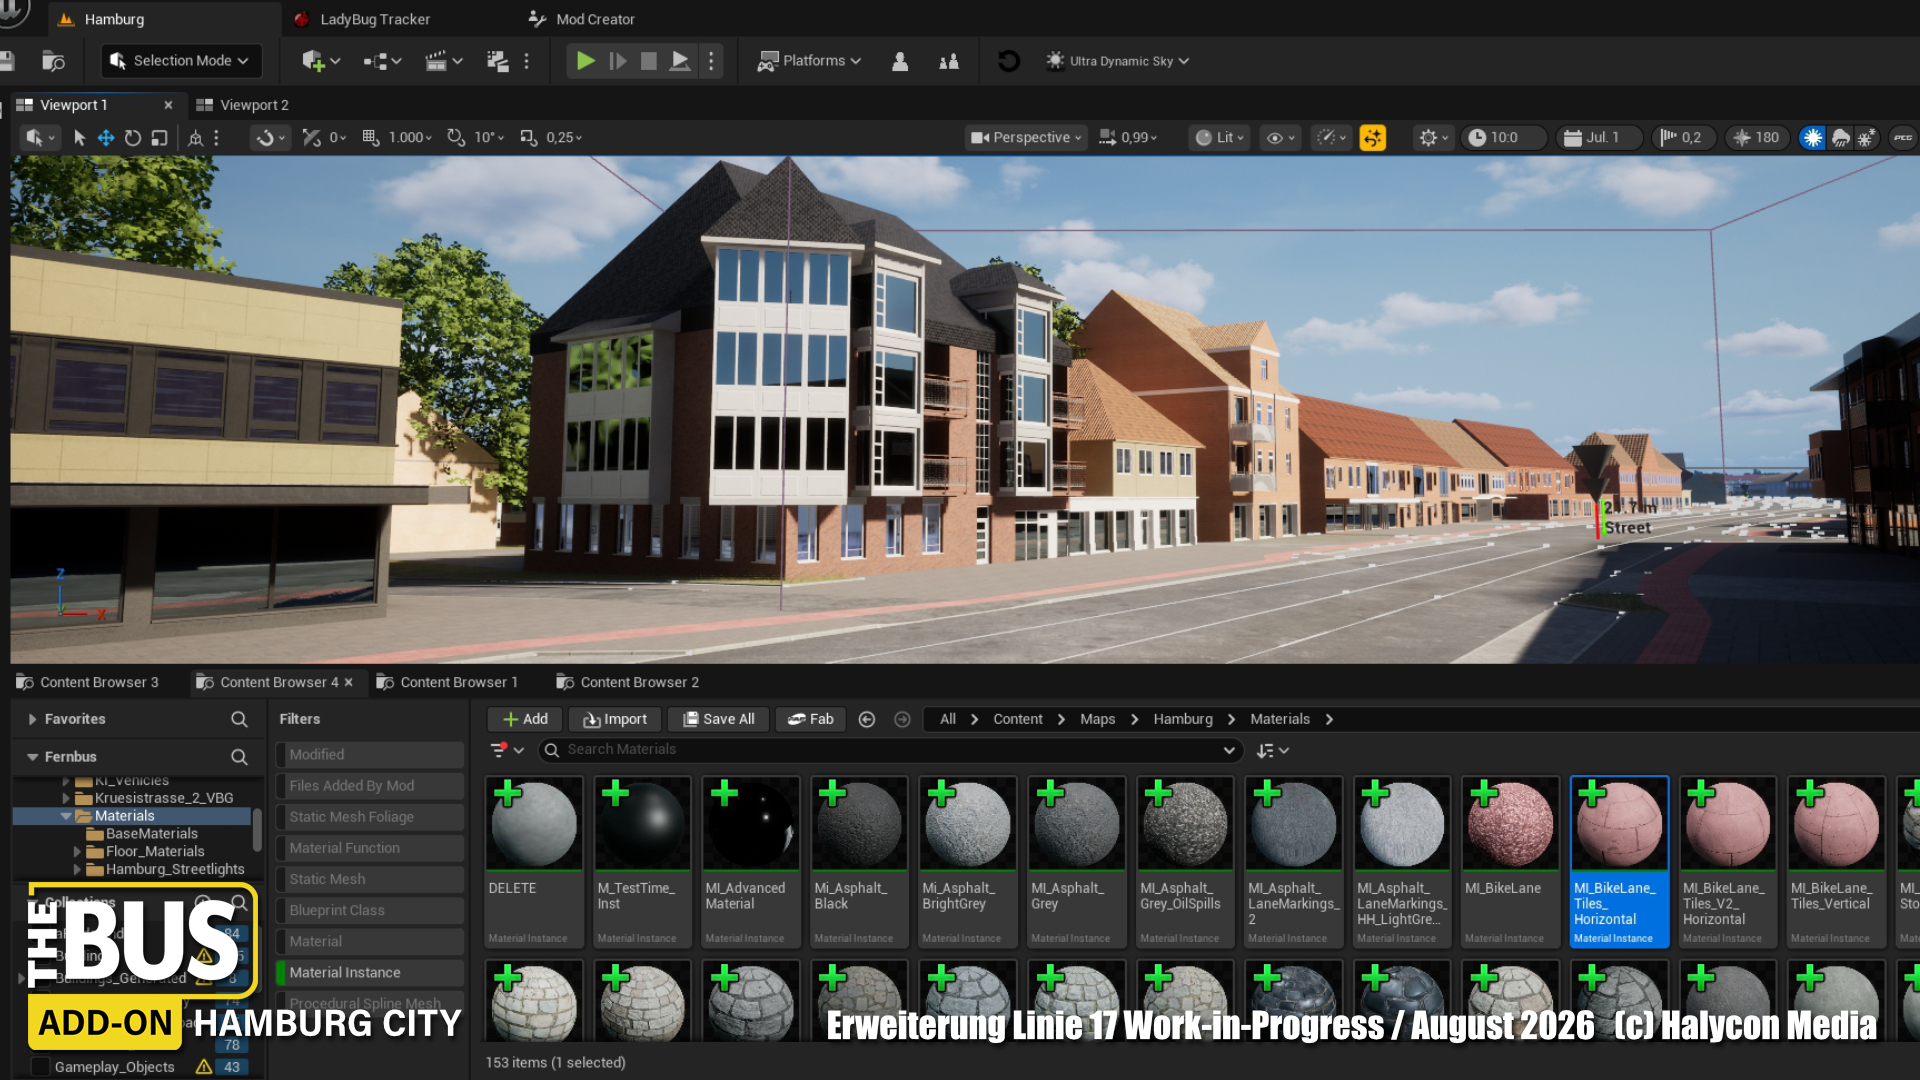
Task: Click the Jul. 1 date field
Action: tap(1600, 138)
